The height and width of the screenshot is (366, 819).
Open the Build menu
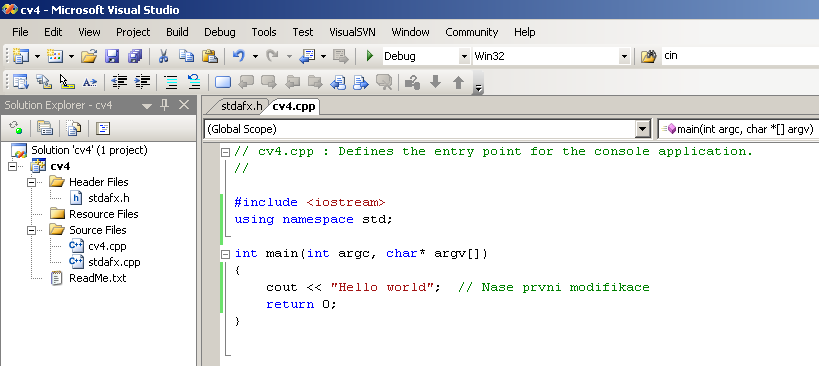point(177,32)
